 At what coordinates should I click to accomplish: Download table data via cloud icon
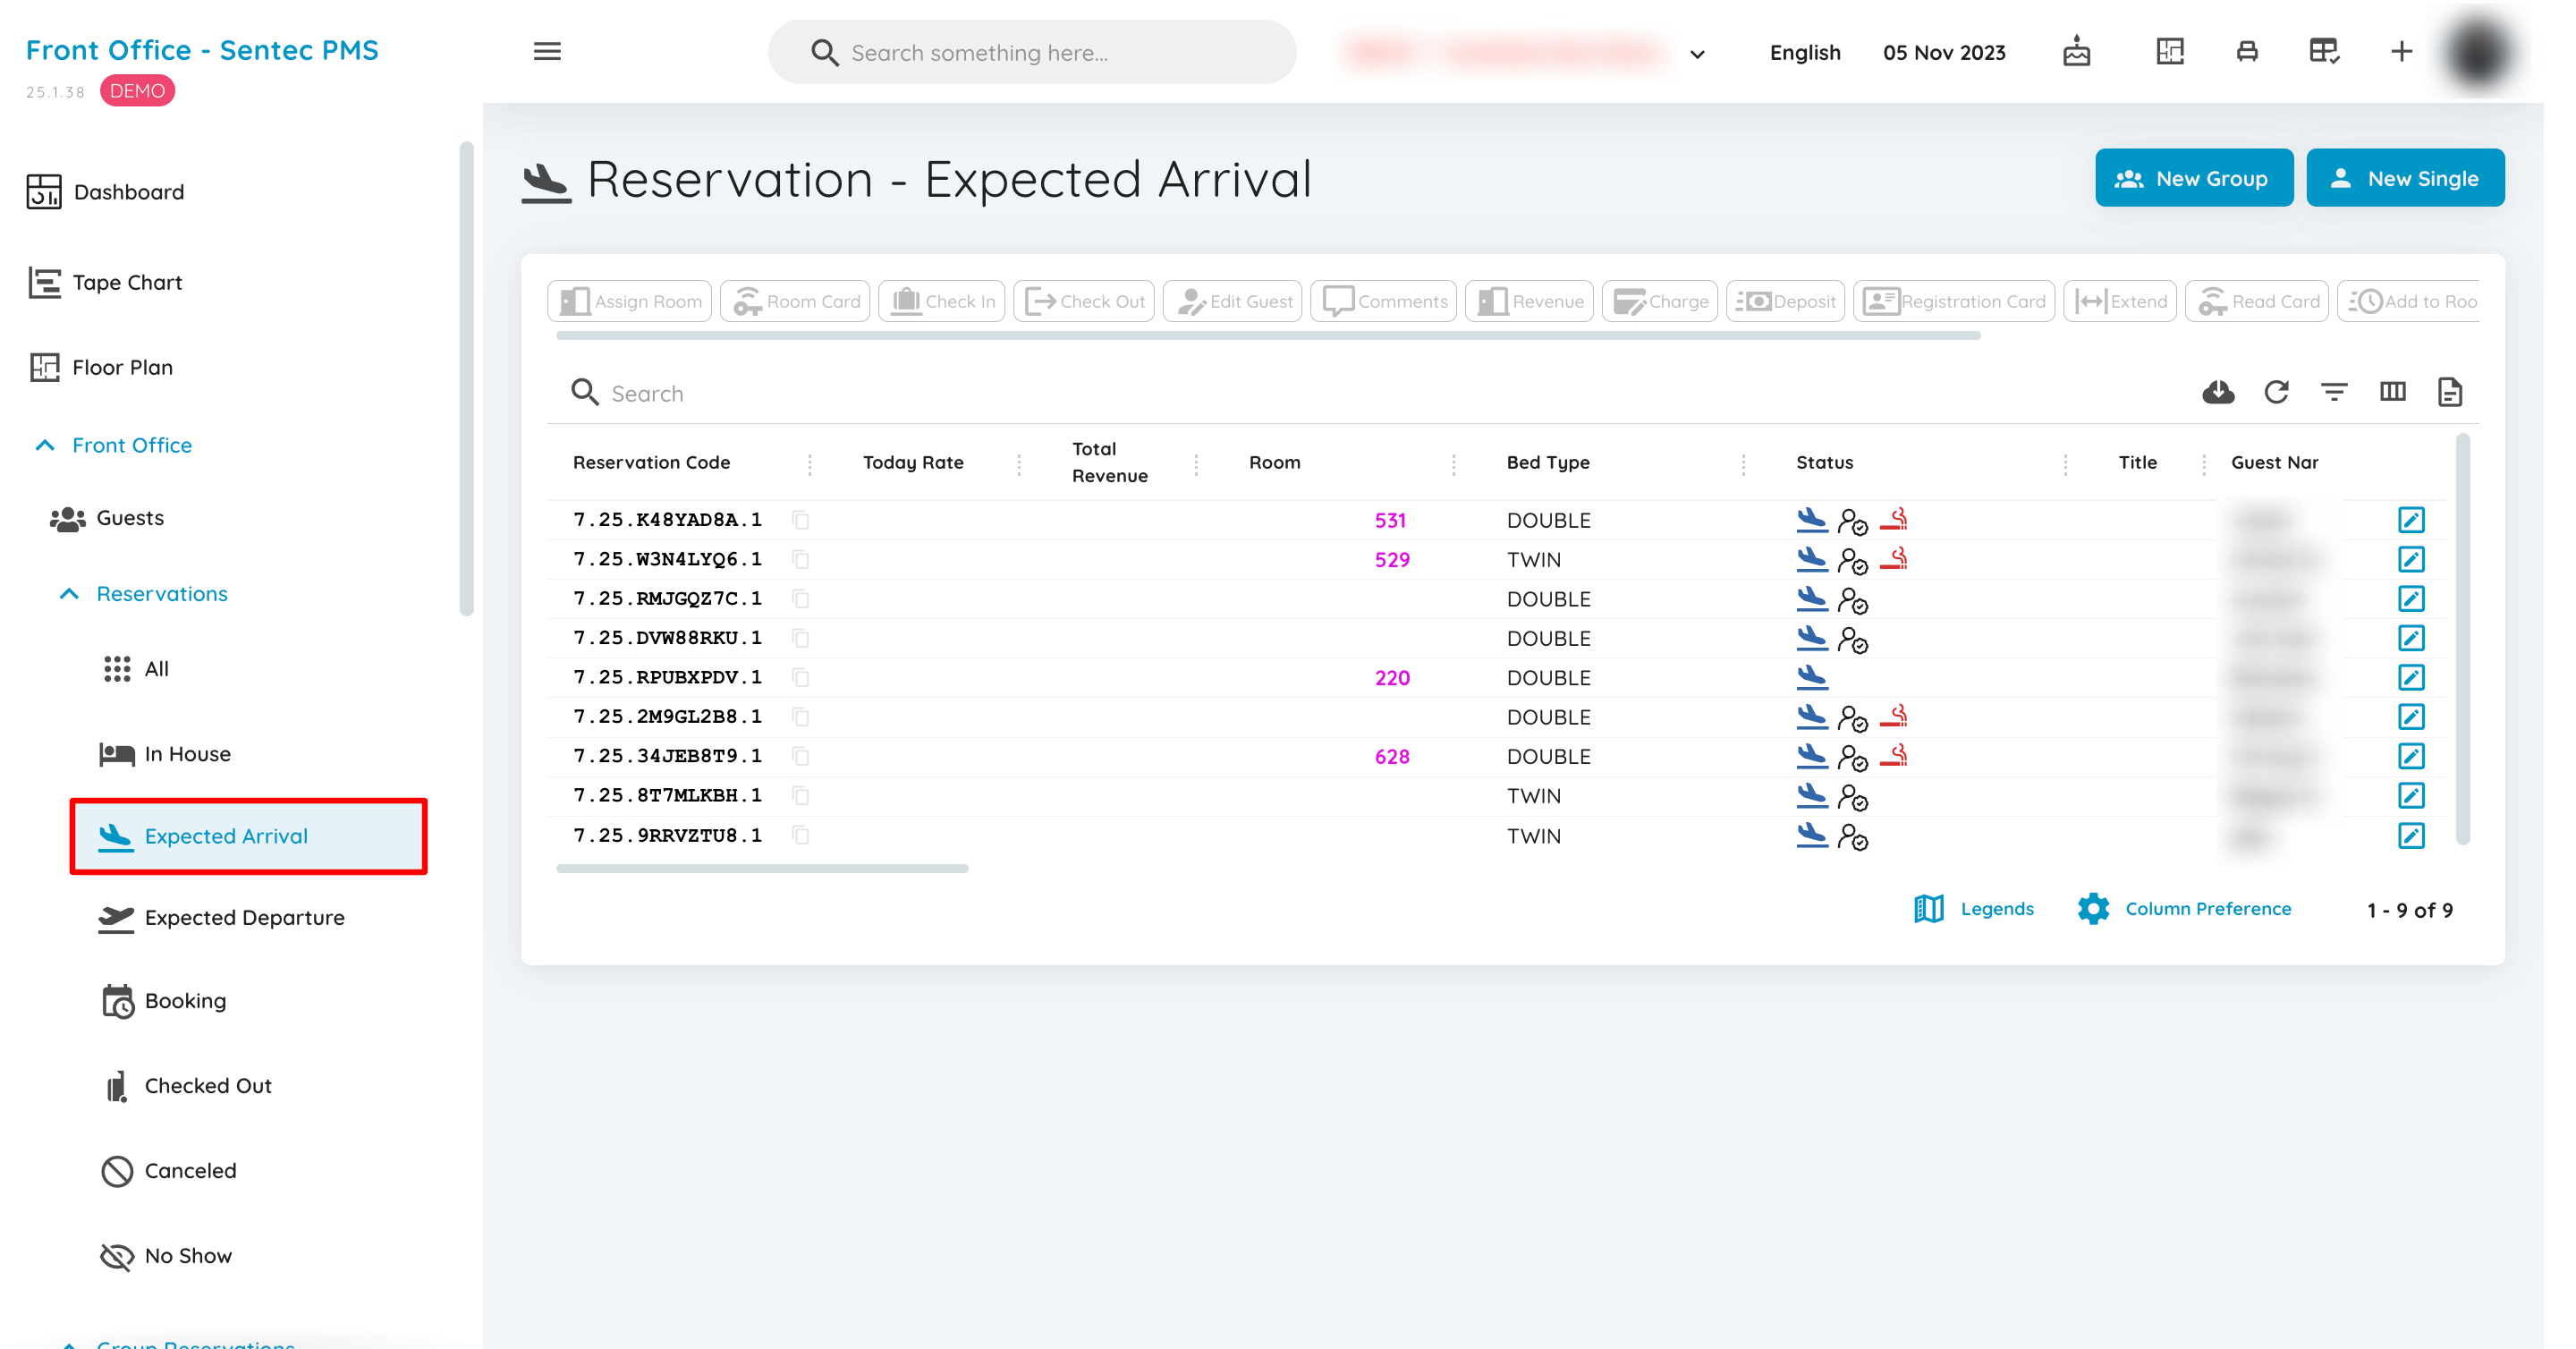point(2218,392)
